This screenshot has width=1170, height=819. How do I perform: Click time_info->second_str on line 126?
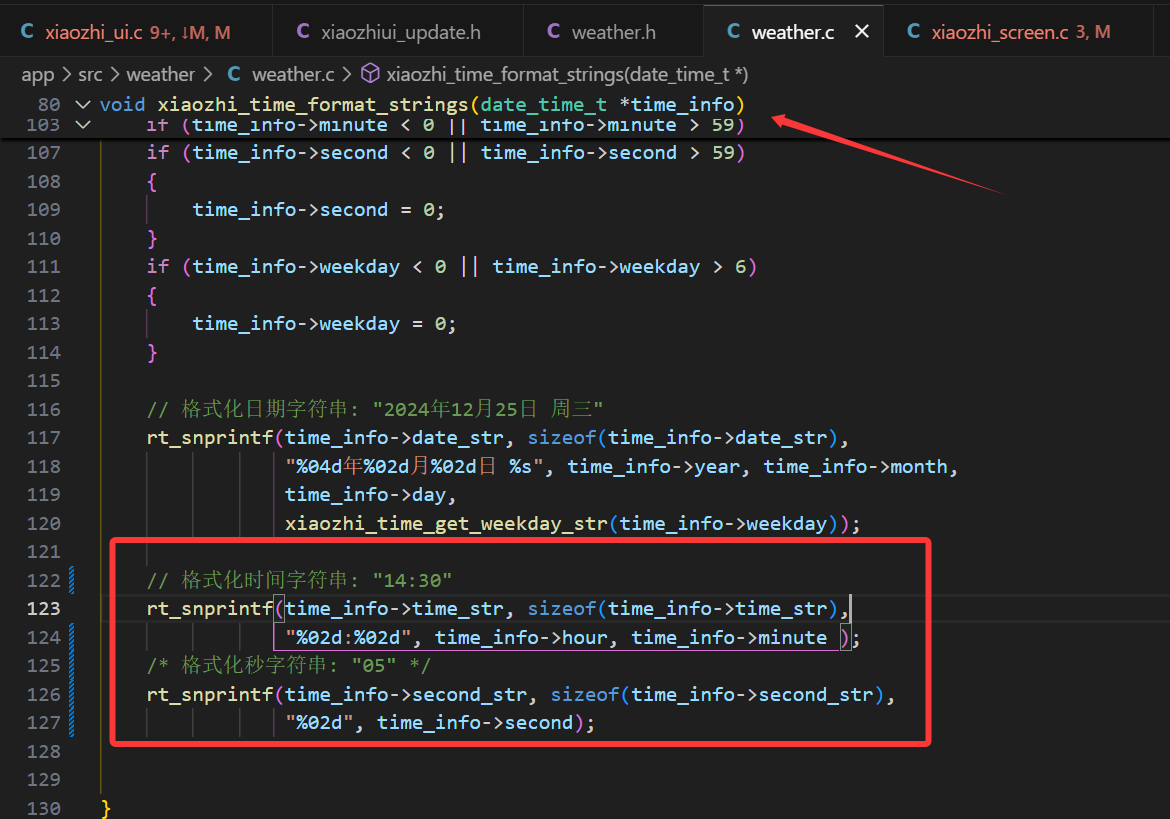click(x=405, y=694)
